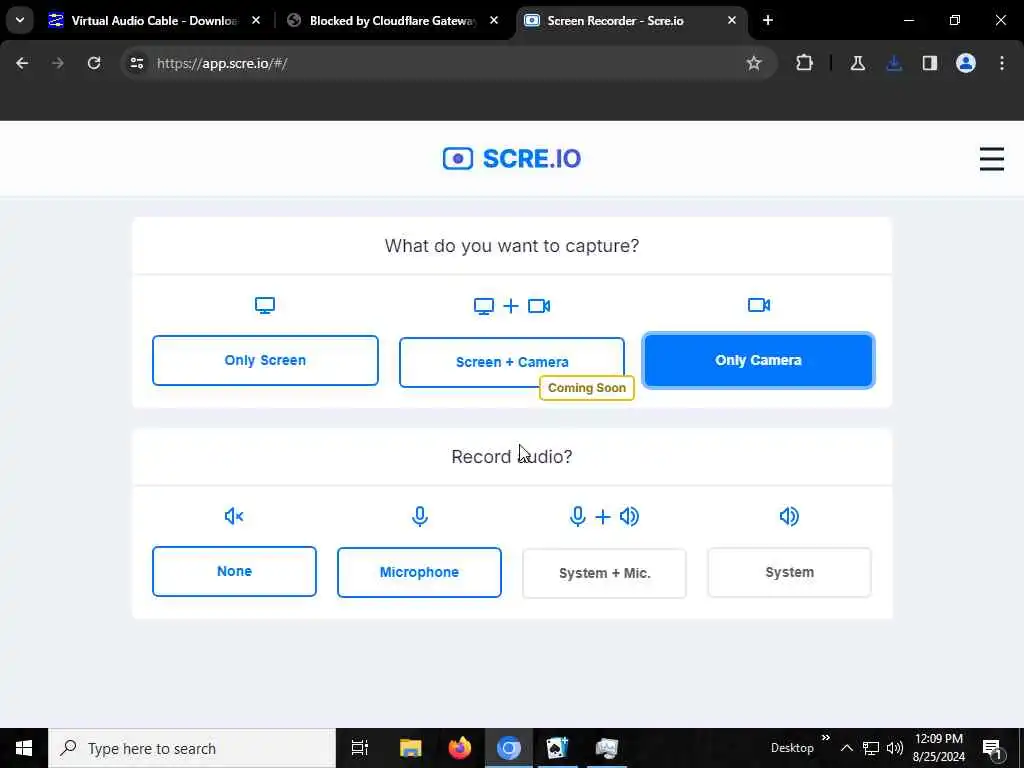Click the Chrome icon in the taskbar

509,748
